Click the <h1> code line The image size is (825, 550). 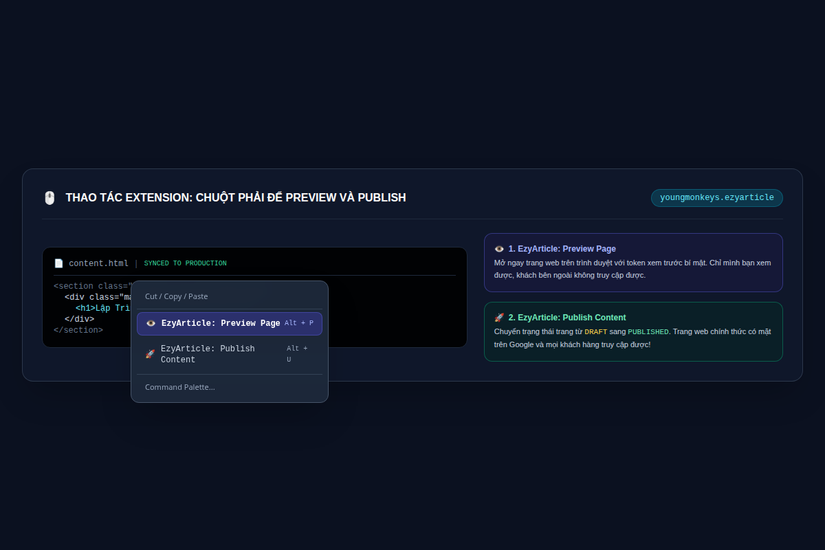(x=103, y=308)
